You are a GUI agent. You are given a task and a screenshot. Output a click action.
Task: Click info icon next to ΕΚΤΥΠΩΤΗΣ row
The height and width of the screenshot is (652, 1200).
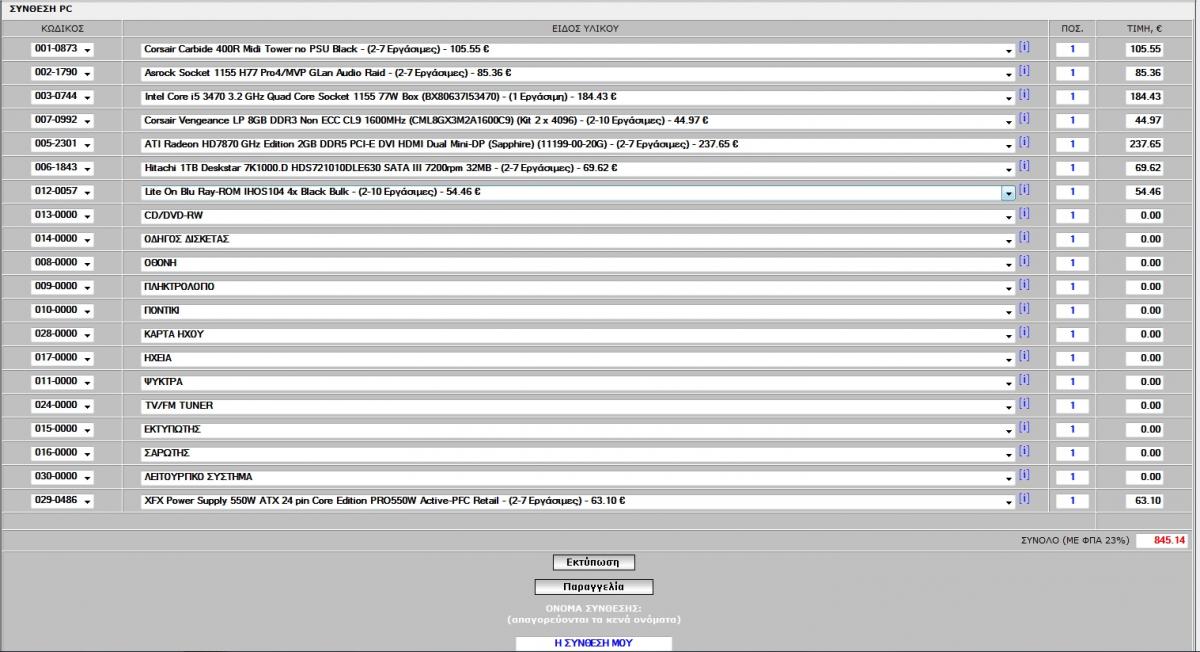pyautogui.click(x=1024, y=427)
